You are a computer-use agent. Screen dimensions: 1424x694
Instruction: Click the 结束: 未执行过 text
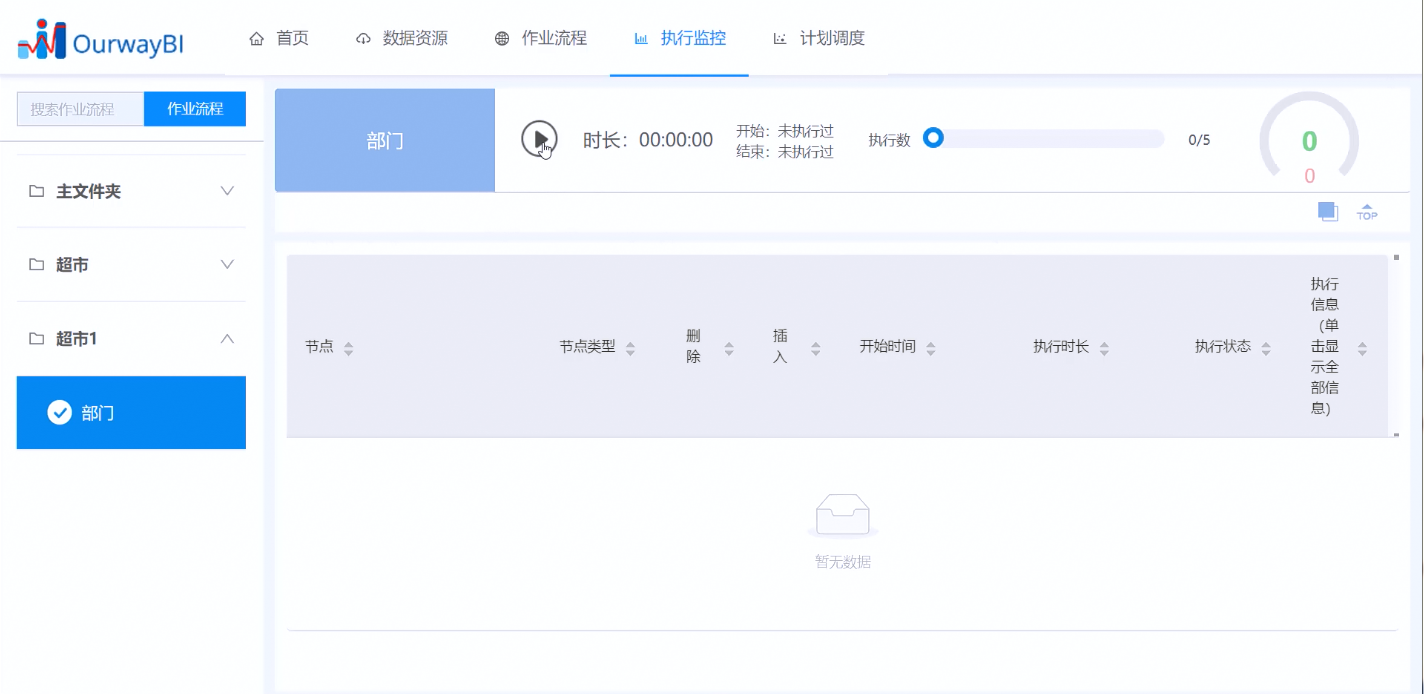point(785,152)
